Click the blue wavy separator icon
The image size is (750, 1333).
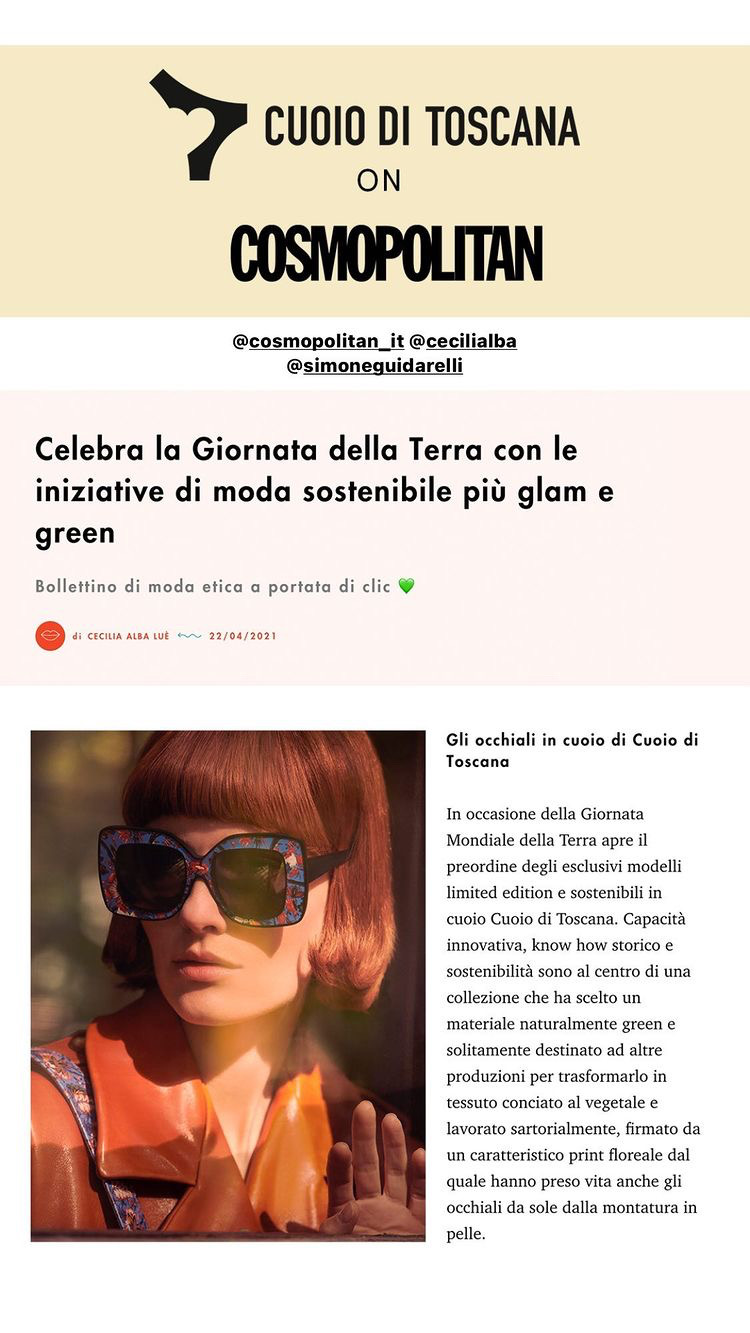coord(189,636)
